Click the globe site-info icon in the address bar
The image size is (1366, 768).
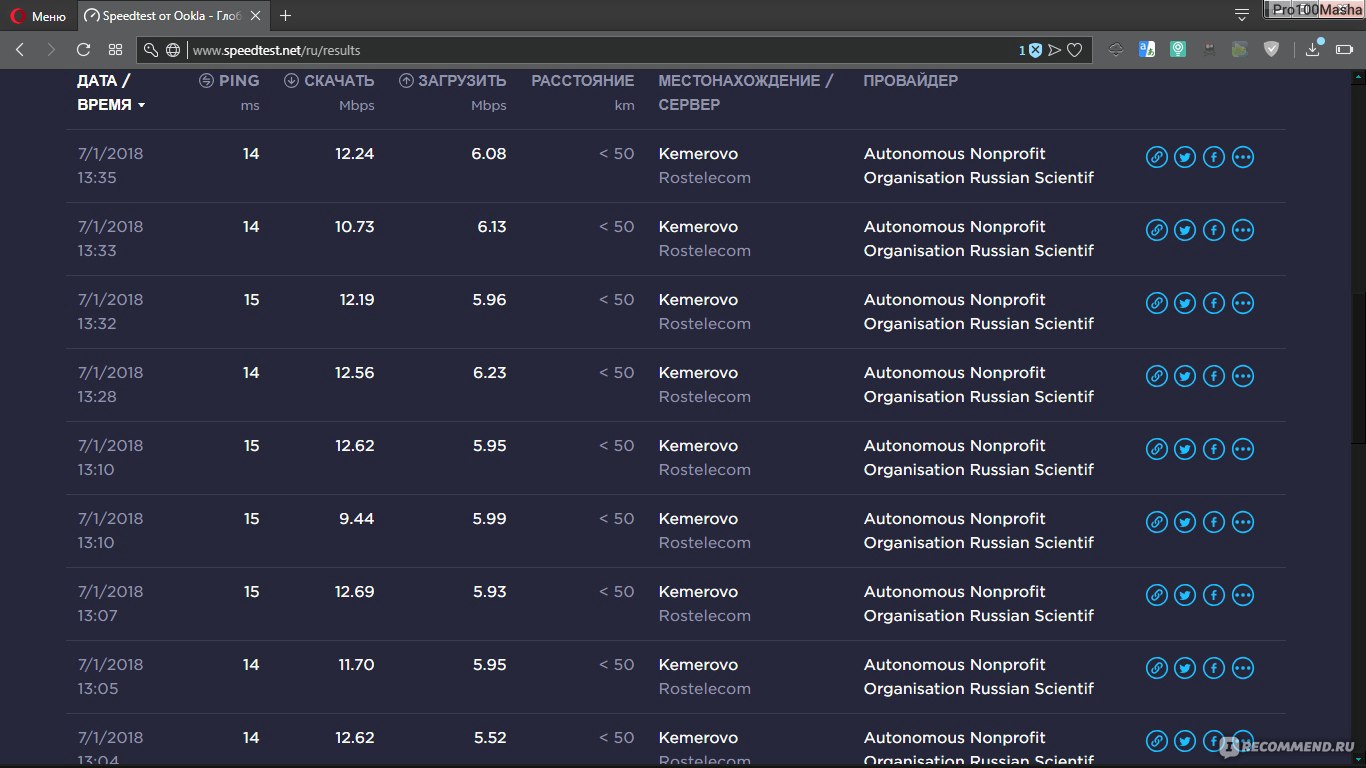(x=173, y=50)
